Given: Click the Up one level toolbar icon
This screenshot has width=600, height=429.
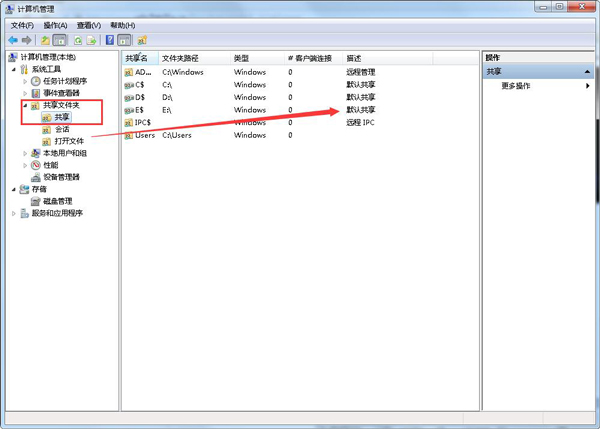Looking at the screenshot, I should (45, 40).
